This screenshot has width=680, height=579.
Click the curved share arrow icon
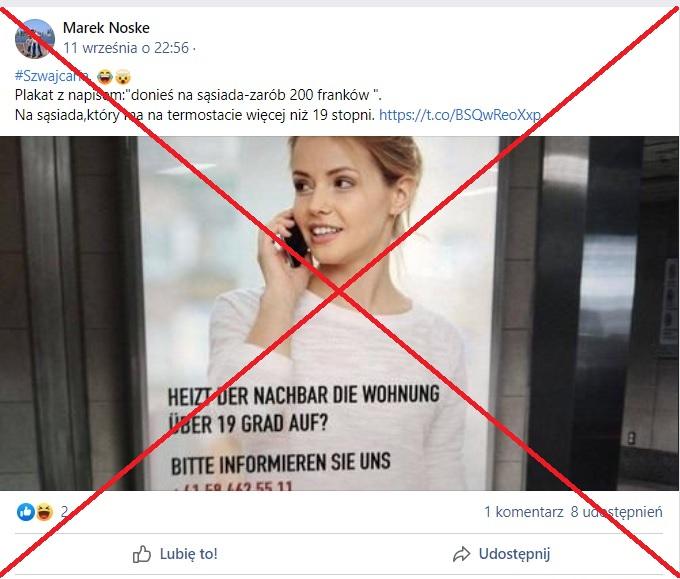point(461,554)
